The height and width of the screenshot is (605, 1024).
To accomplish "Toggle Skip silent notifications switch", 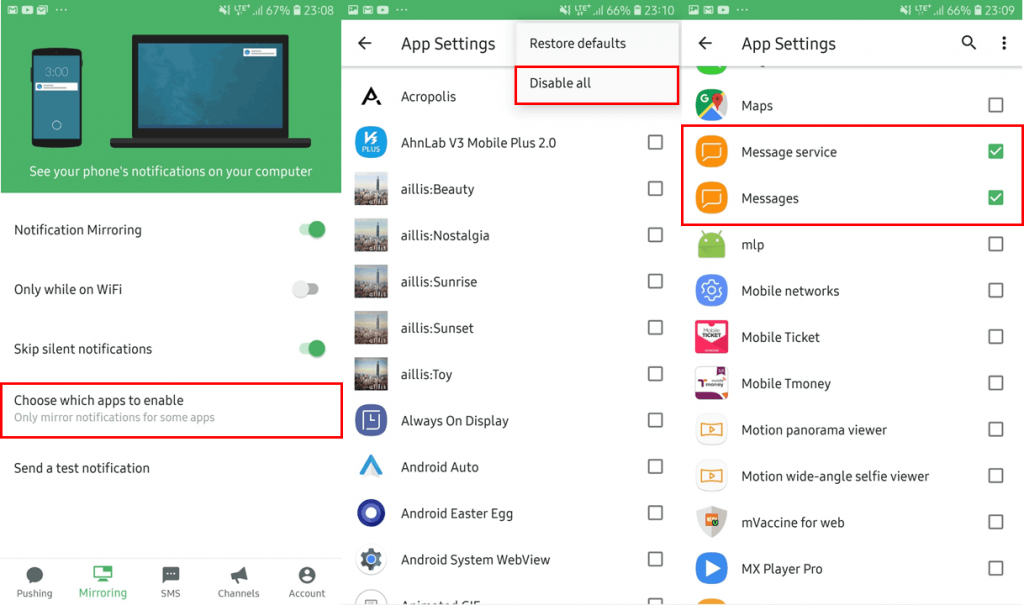I will click(312, 349).
